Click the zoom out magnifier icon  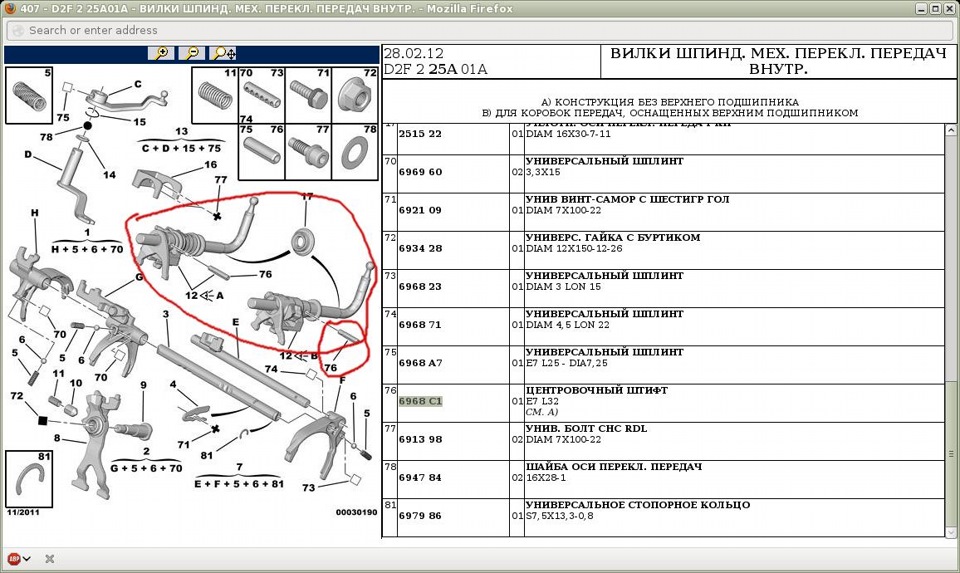192,53
